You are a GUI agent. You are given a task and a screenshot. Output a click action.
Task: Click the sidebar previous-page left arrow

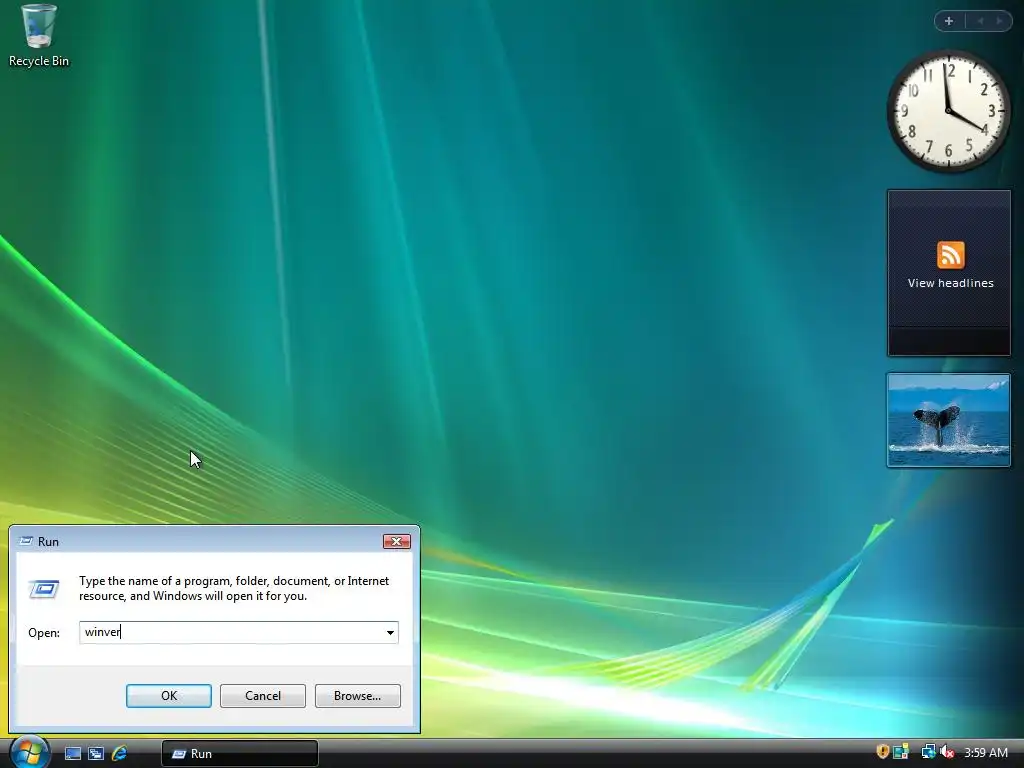[x=980, y=21]
